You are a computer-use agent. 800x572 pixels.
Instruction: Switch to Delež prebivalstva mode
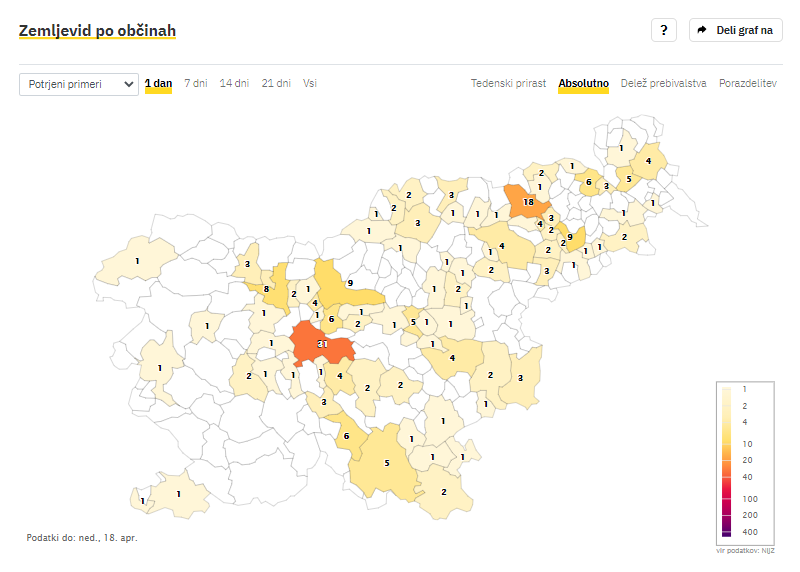[664, 83]
